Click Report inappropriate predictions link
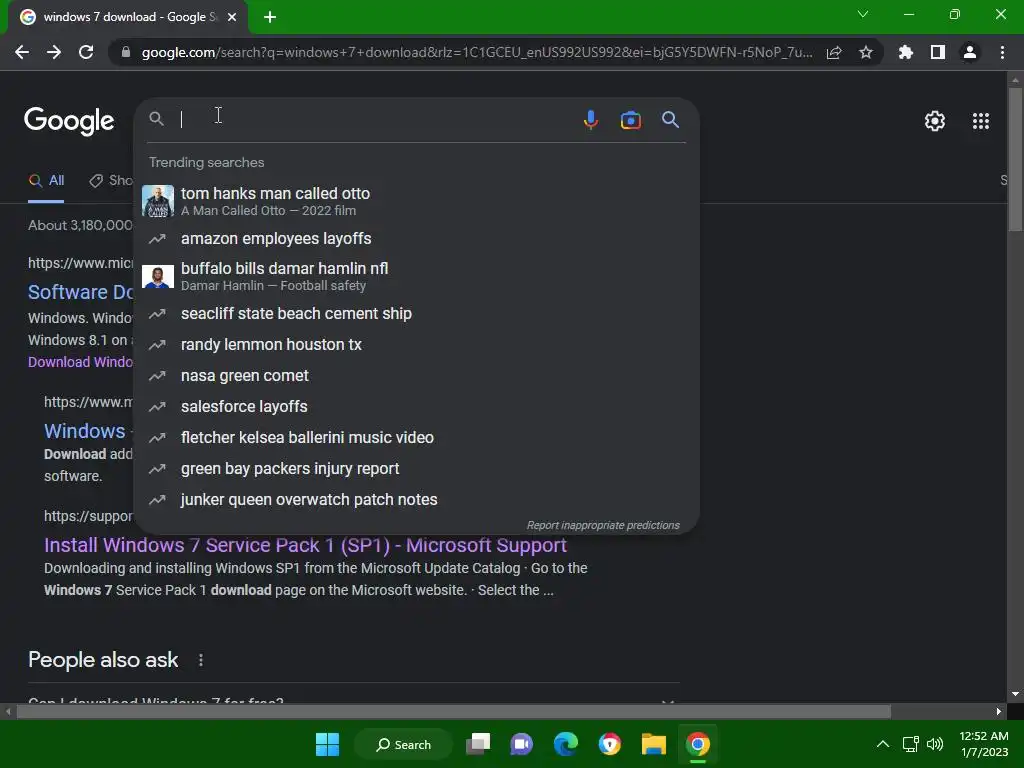Screen dimensions: 1024x768 click(x=603, y=525)
